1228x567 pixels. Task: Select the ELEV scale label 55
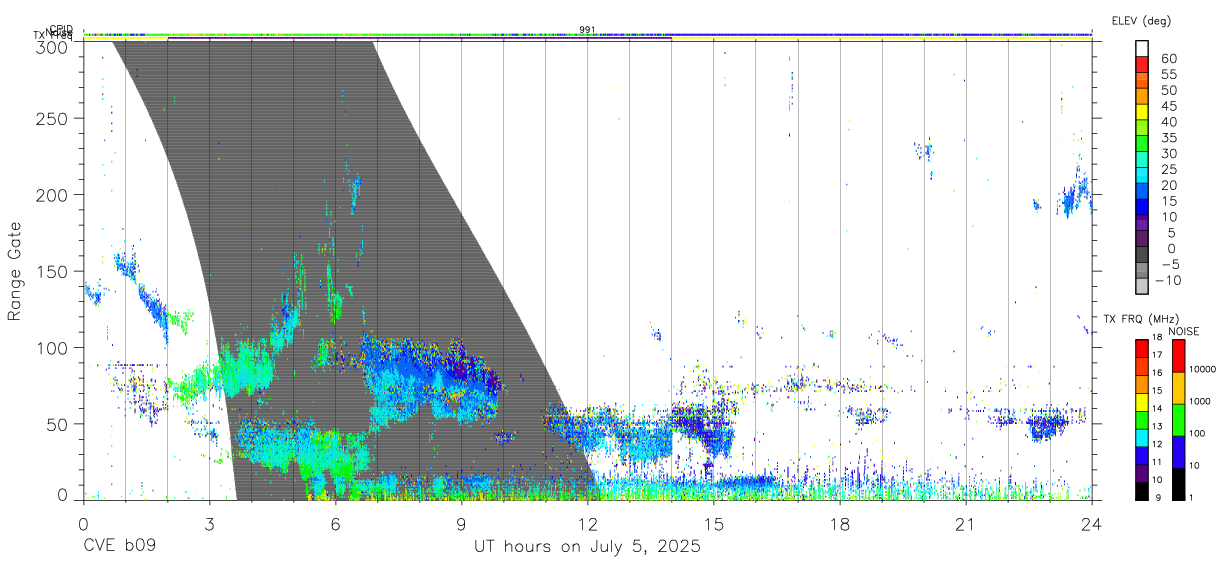pos(1168,75)
